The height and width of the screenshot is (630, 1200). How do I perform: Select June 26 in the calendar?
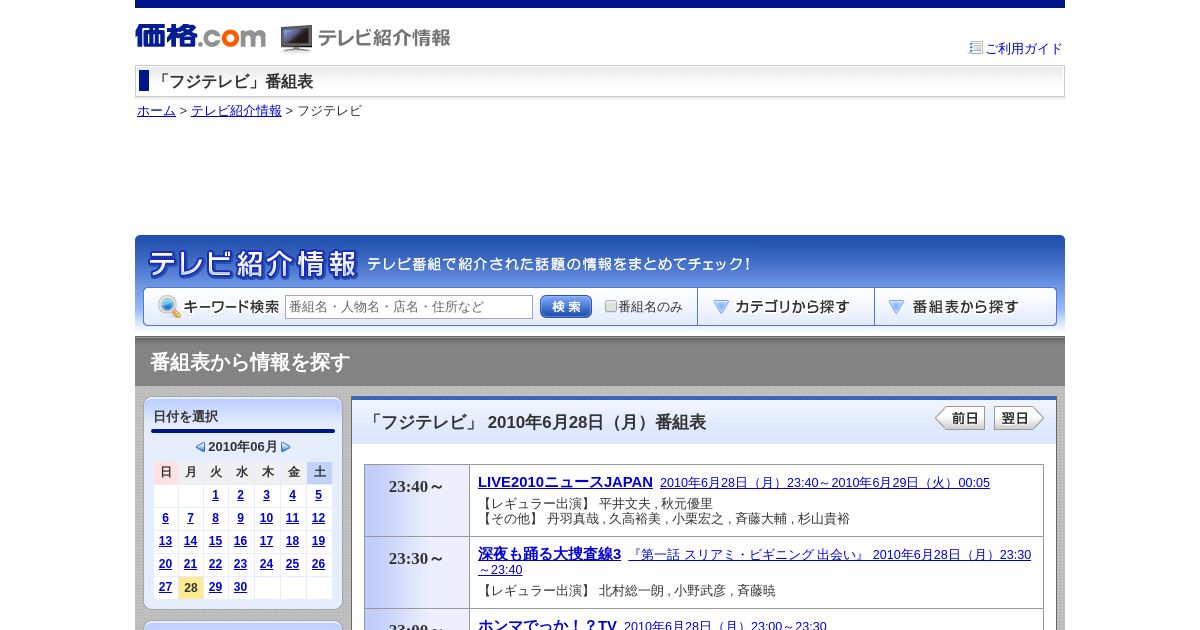tap(318, 564)
